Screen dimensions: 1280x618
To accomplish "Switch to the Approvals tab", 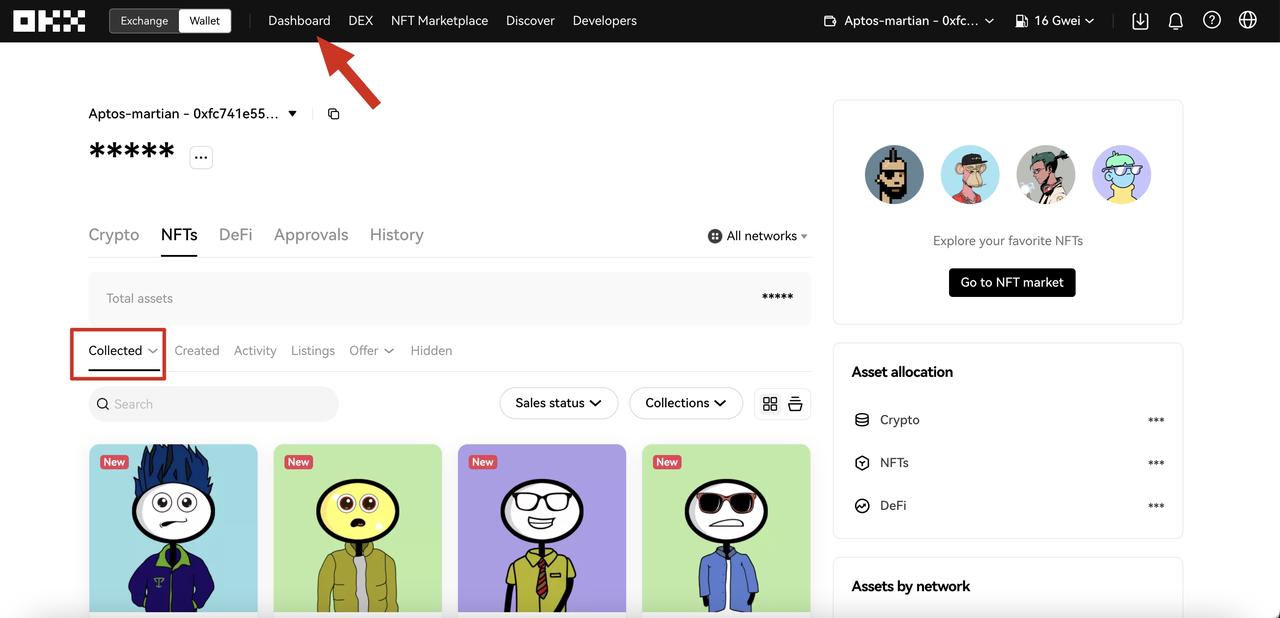I will [x=311, y=235].
